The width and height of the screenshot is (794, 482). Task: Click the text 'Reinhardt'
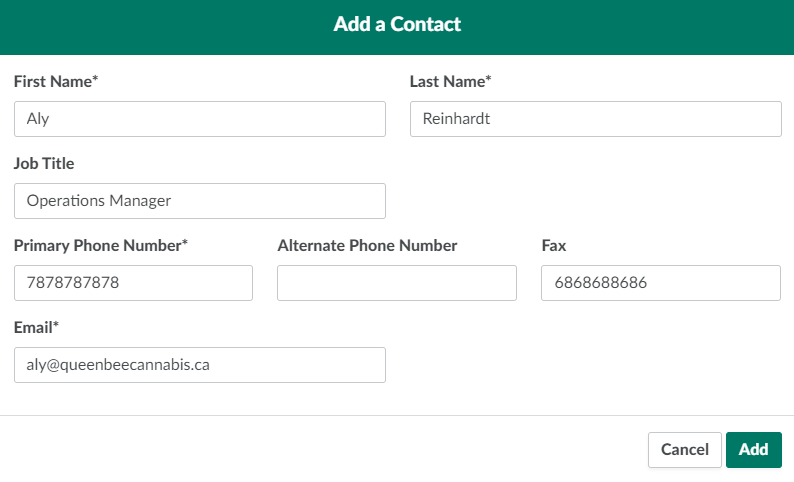457,119
